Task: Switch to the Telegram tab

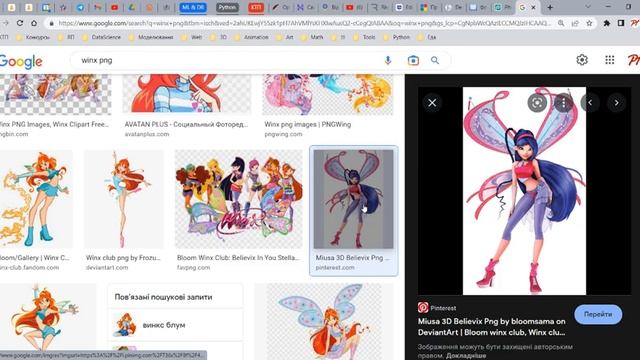Action: coord(80,7)
